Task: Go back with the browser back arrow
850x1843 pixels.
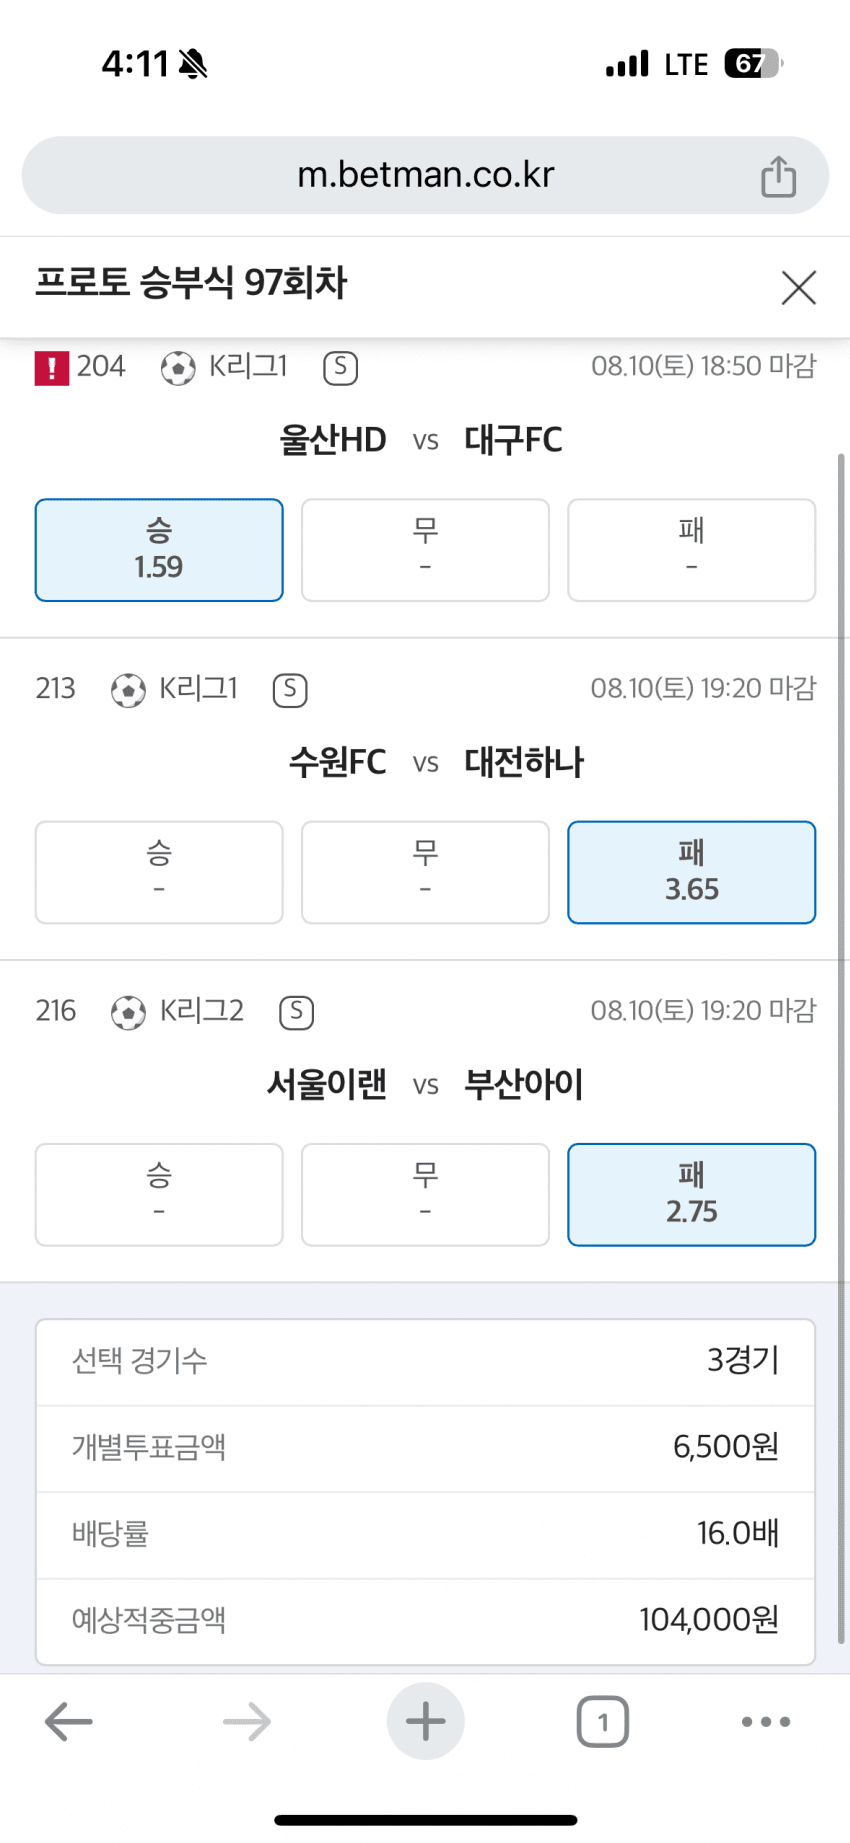Action: point(69,1721)
